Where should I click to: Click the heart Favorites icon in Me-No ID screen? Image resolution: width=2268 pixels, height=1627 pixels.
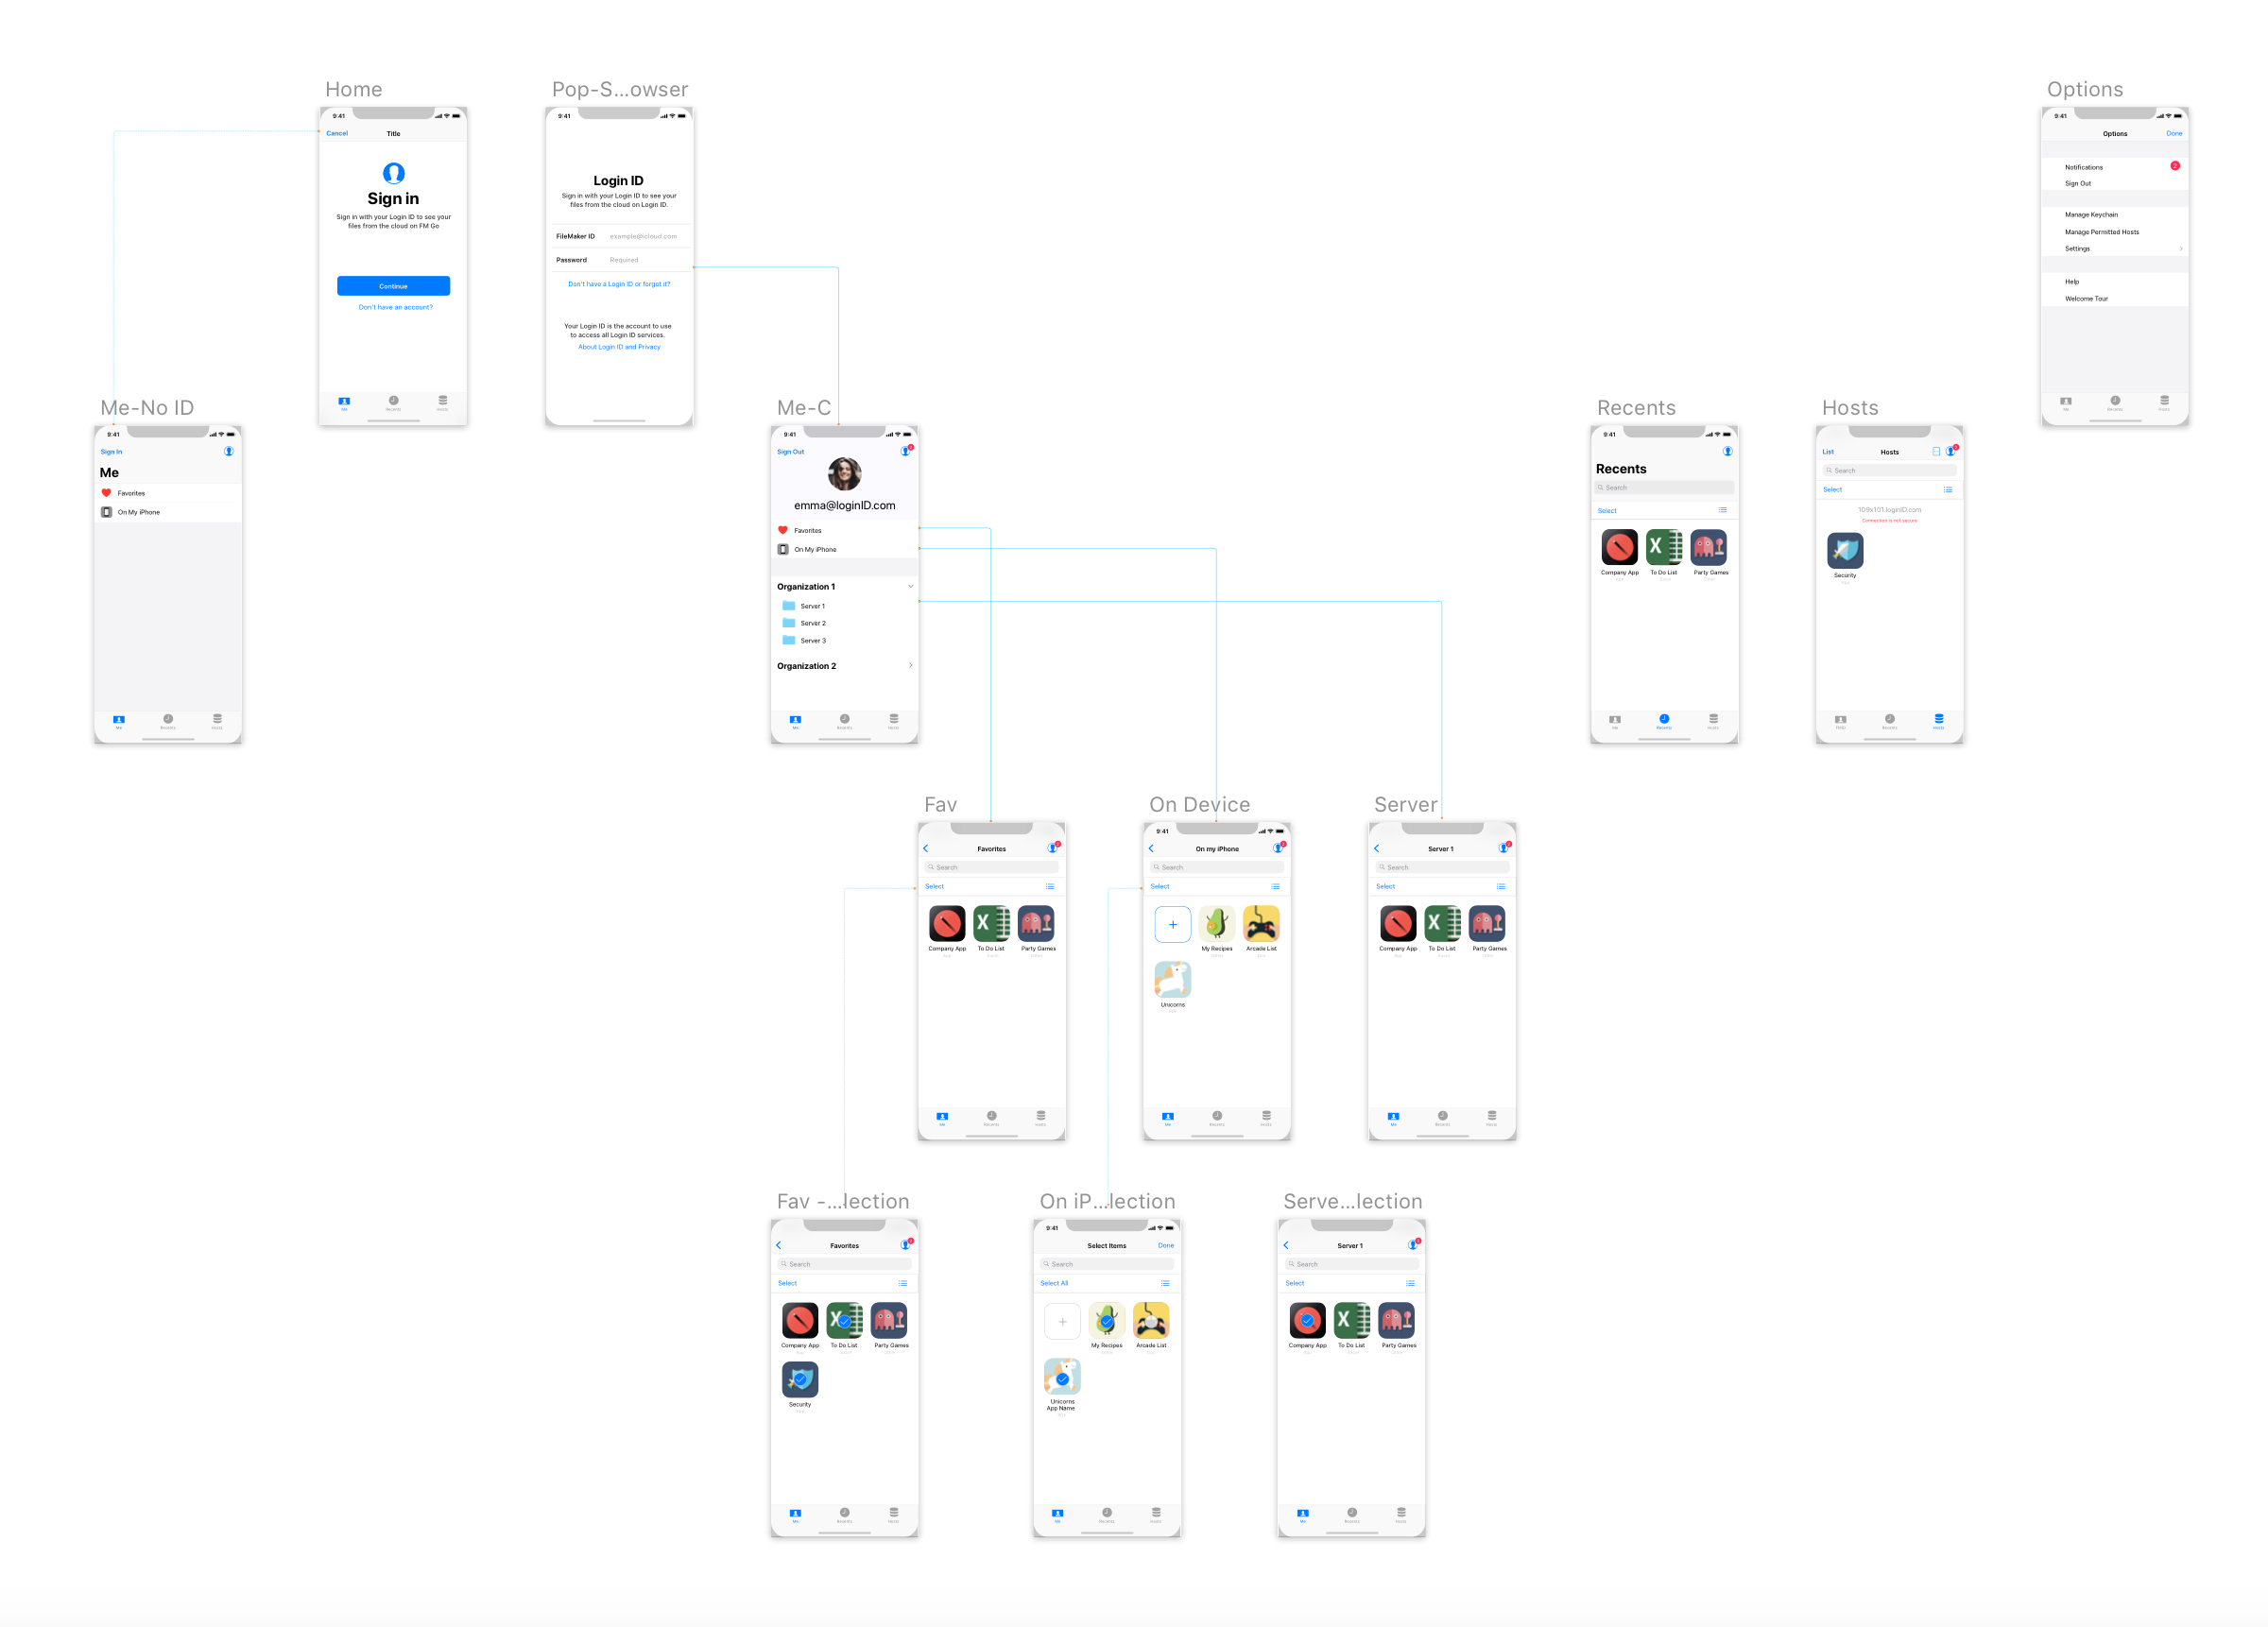coord(107,493)
